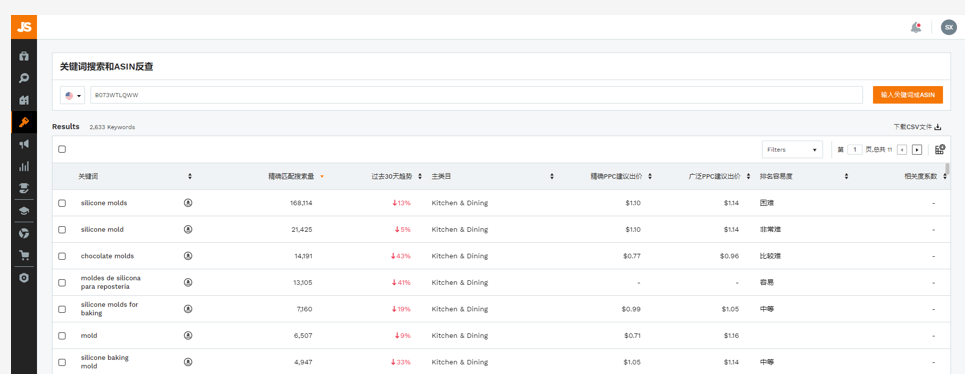Click the page number input box
965x374 pixels.
[x=854, y=149]
